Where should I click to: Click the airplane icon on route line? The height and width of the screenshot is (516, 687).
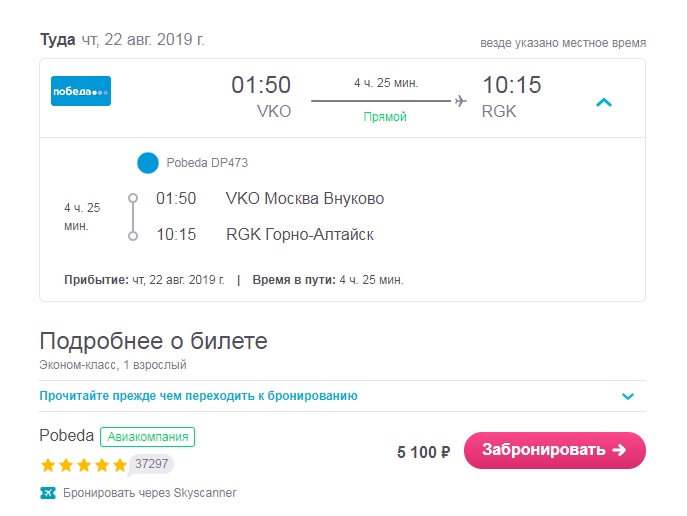click(x=460, y=101)
